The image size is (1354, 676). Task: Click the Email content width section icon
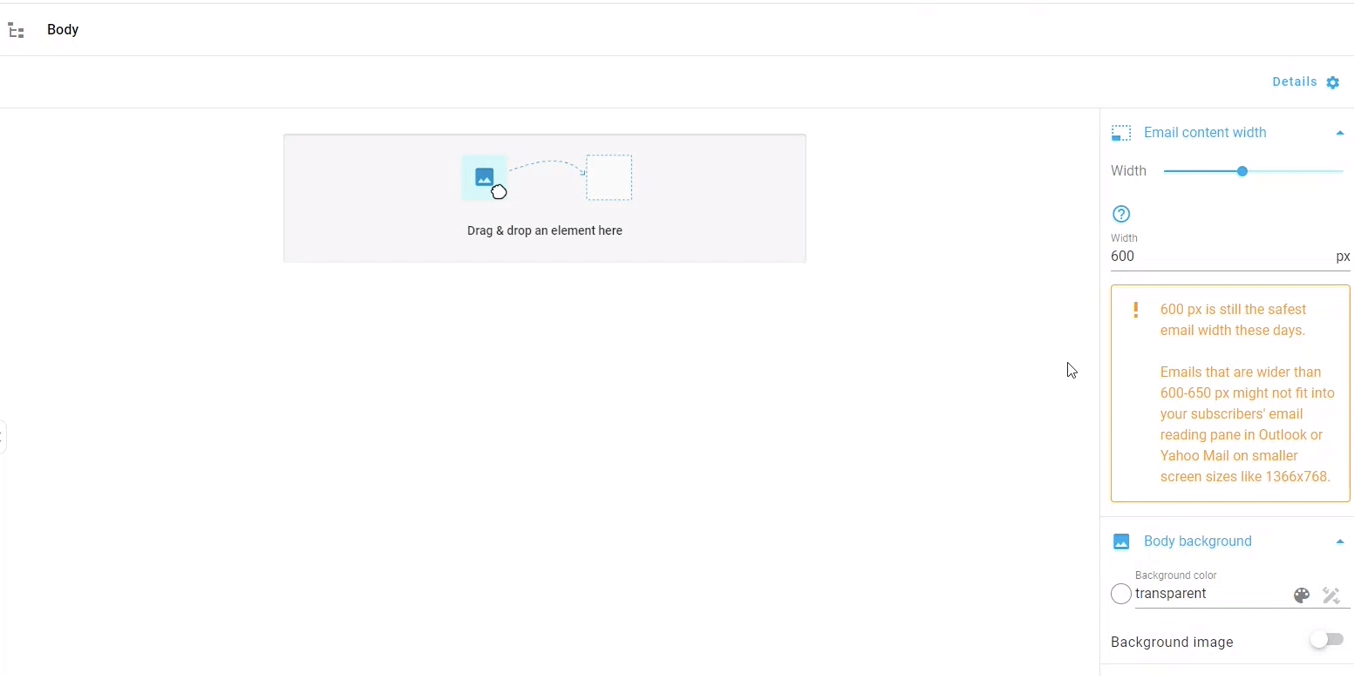(1121, 132)
